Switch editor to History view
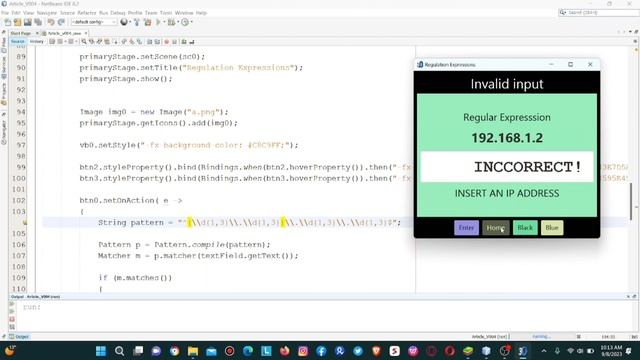 click(36, 42)
